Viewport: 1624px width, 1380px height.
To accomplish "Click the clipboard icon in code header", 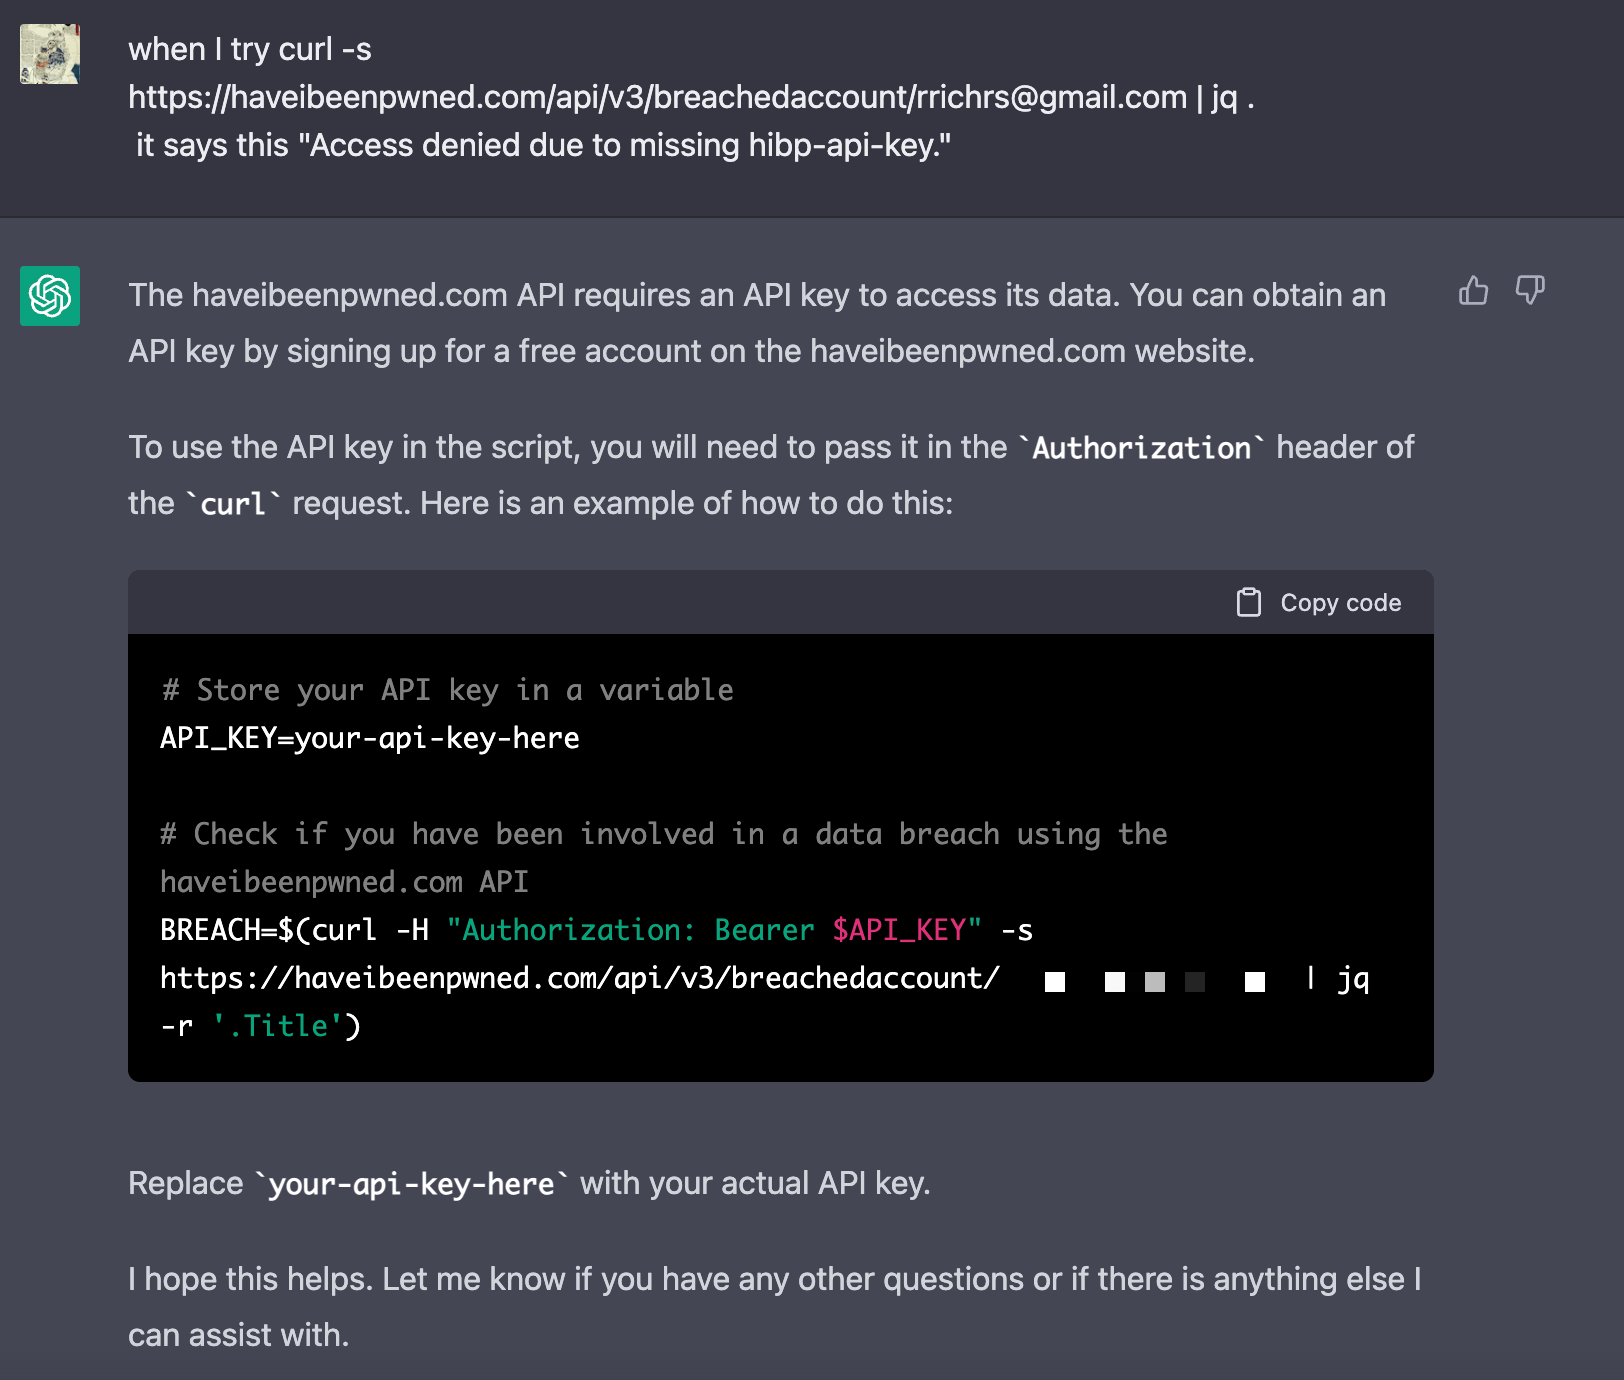I will pyautogui.click(x=1249, y=602).
